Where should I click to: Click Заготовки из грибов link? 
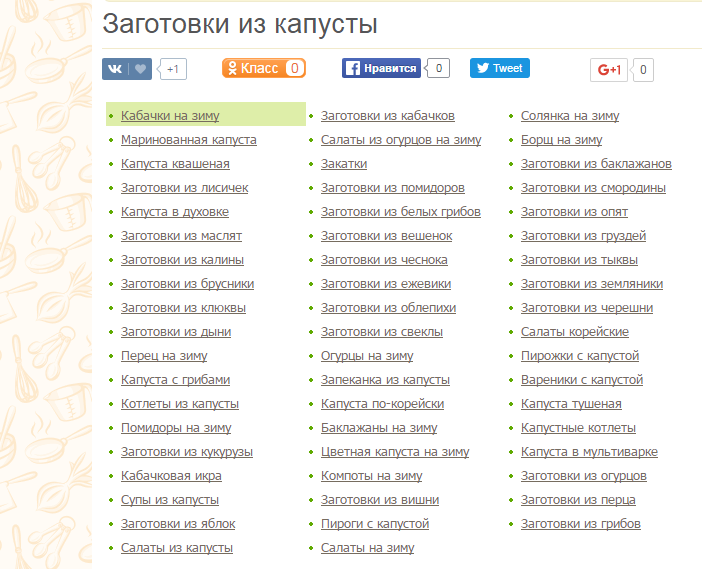(x=580, y=524)
